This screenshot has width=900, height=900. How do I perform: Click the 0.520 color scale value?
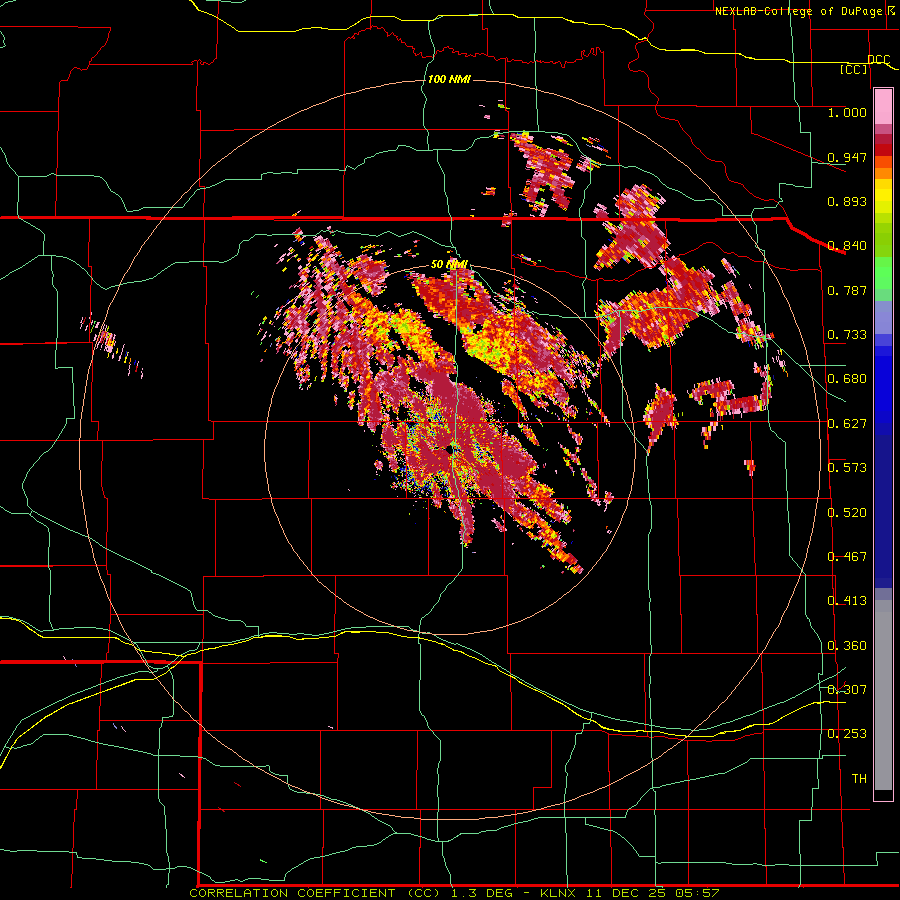847,513
